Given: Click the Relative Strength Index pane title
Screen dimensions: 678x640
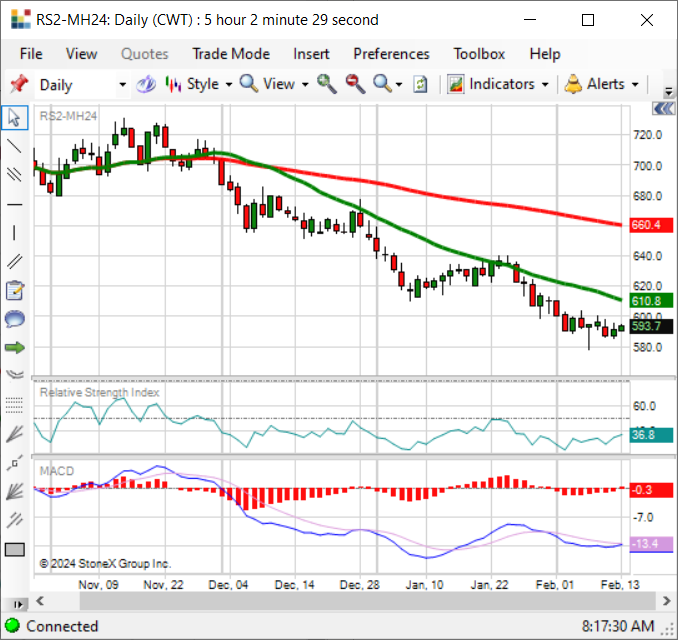Looking at the screenshot, I should click(x=99, y=392).
